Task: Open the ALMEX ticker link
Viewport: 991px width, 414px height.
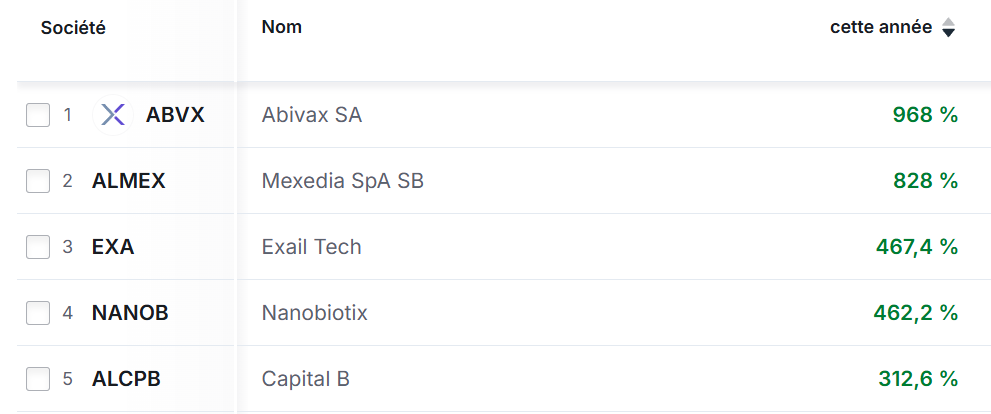Action: [x=128, y=181]
